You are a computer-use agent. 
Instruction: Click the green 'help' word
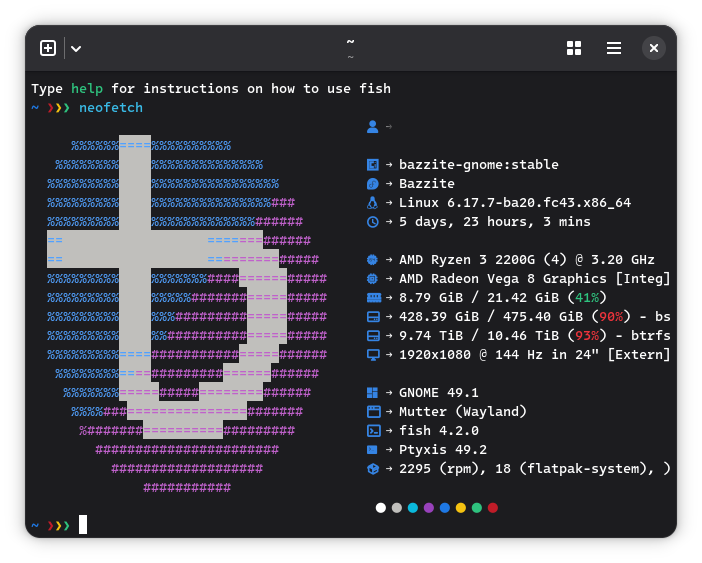tap(87, 89)
